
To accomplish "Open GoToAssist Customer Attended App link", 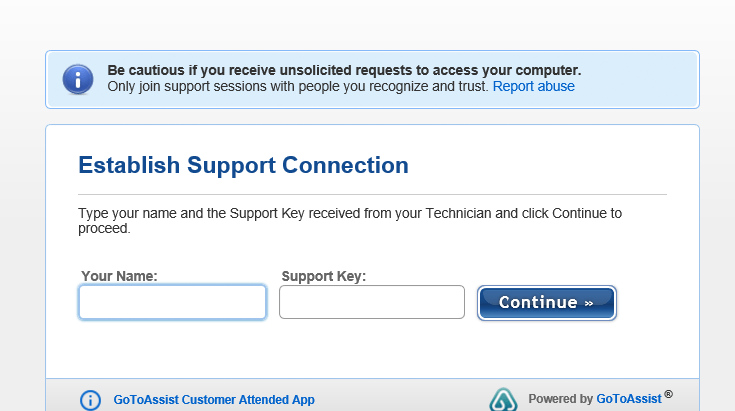I will [x=214, y=400].
